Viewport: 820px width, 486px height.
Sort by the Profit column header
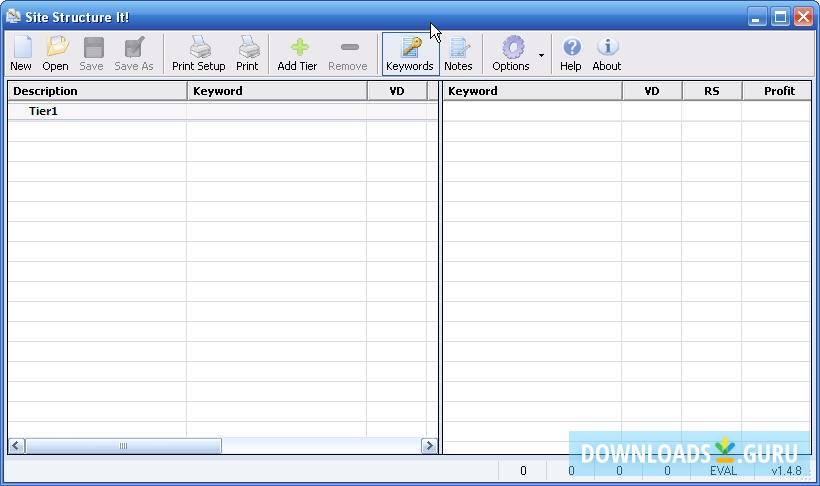[777, 91]
